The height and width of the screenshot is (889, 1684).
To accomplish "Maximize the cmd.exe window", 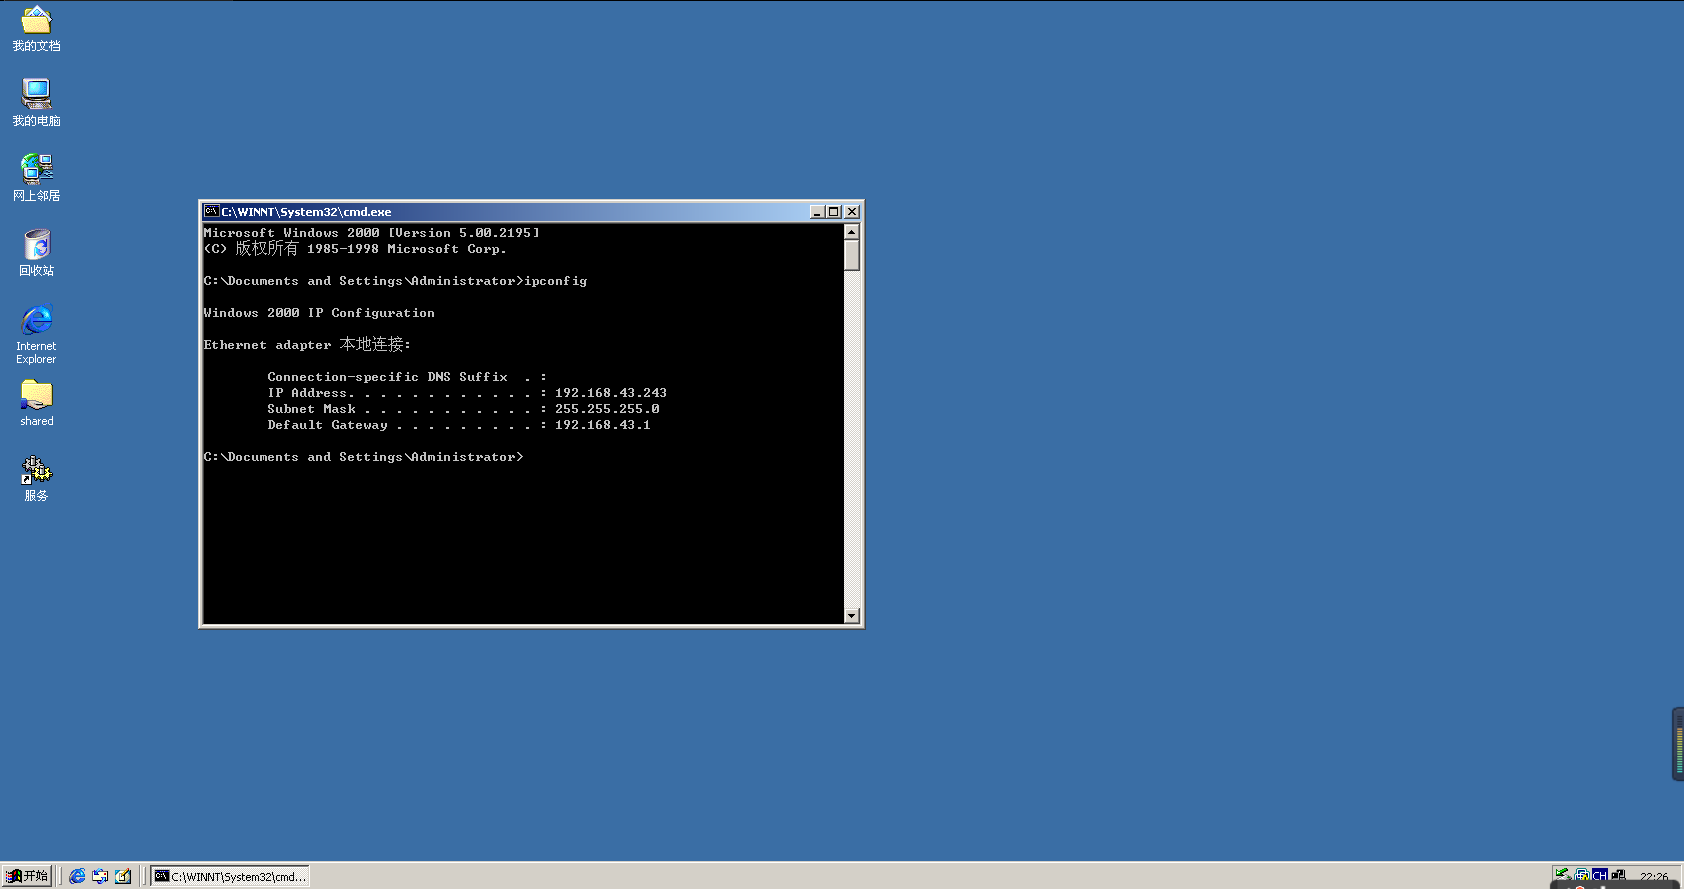I will tap(833, 212).
